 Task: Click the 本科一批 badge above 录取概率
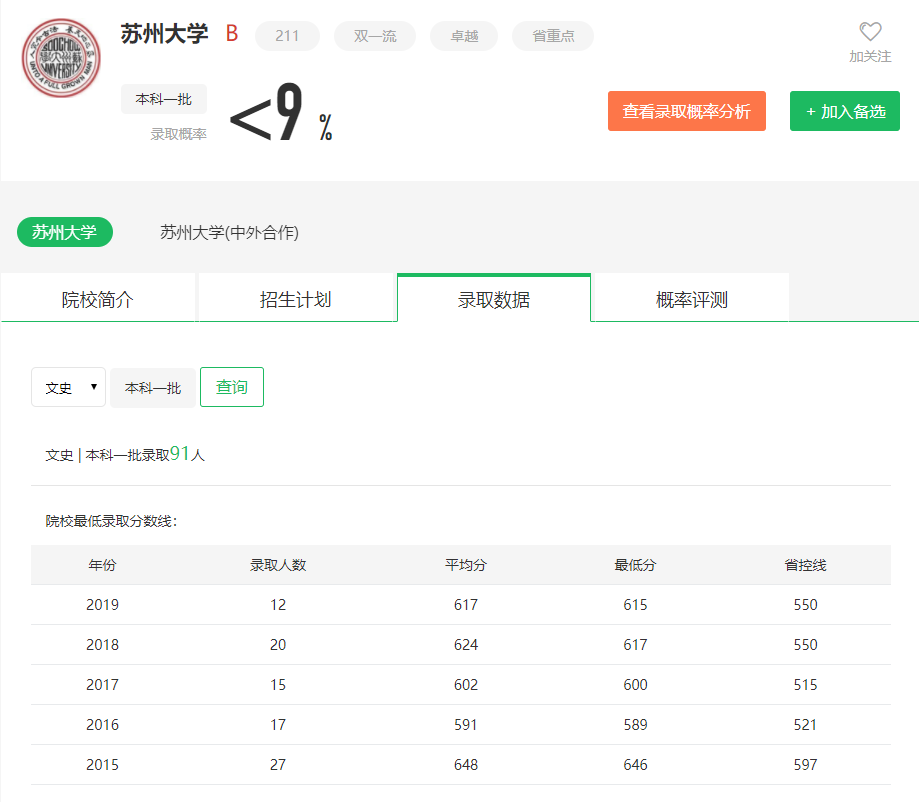tap(164, 99)
